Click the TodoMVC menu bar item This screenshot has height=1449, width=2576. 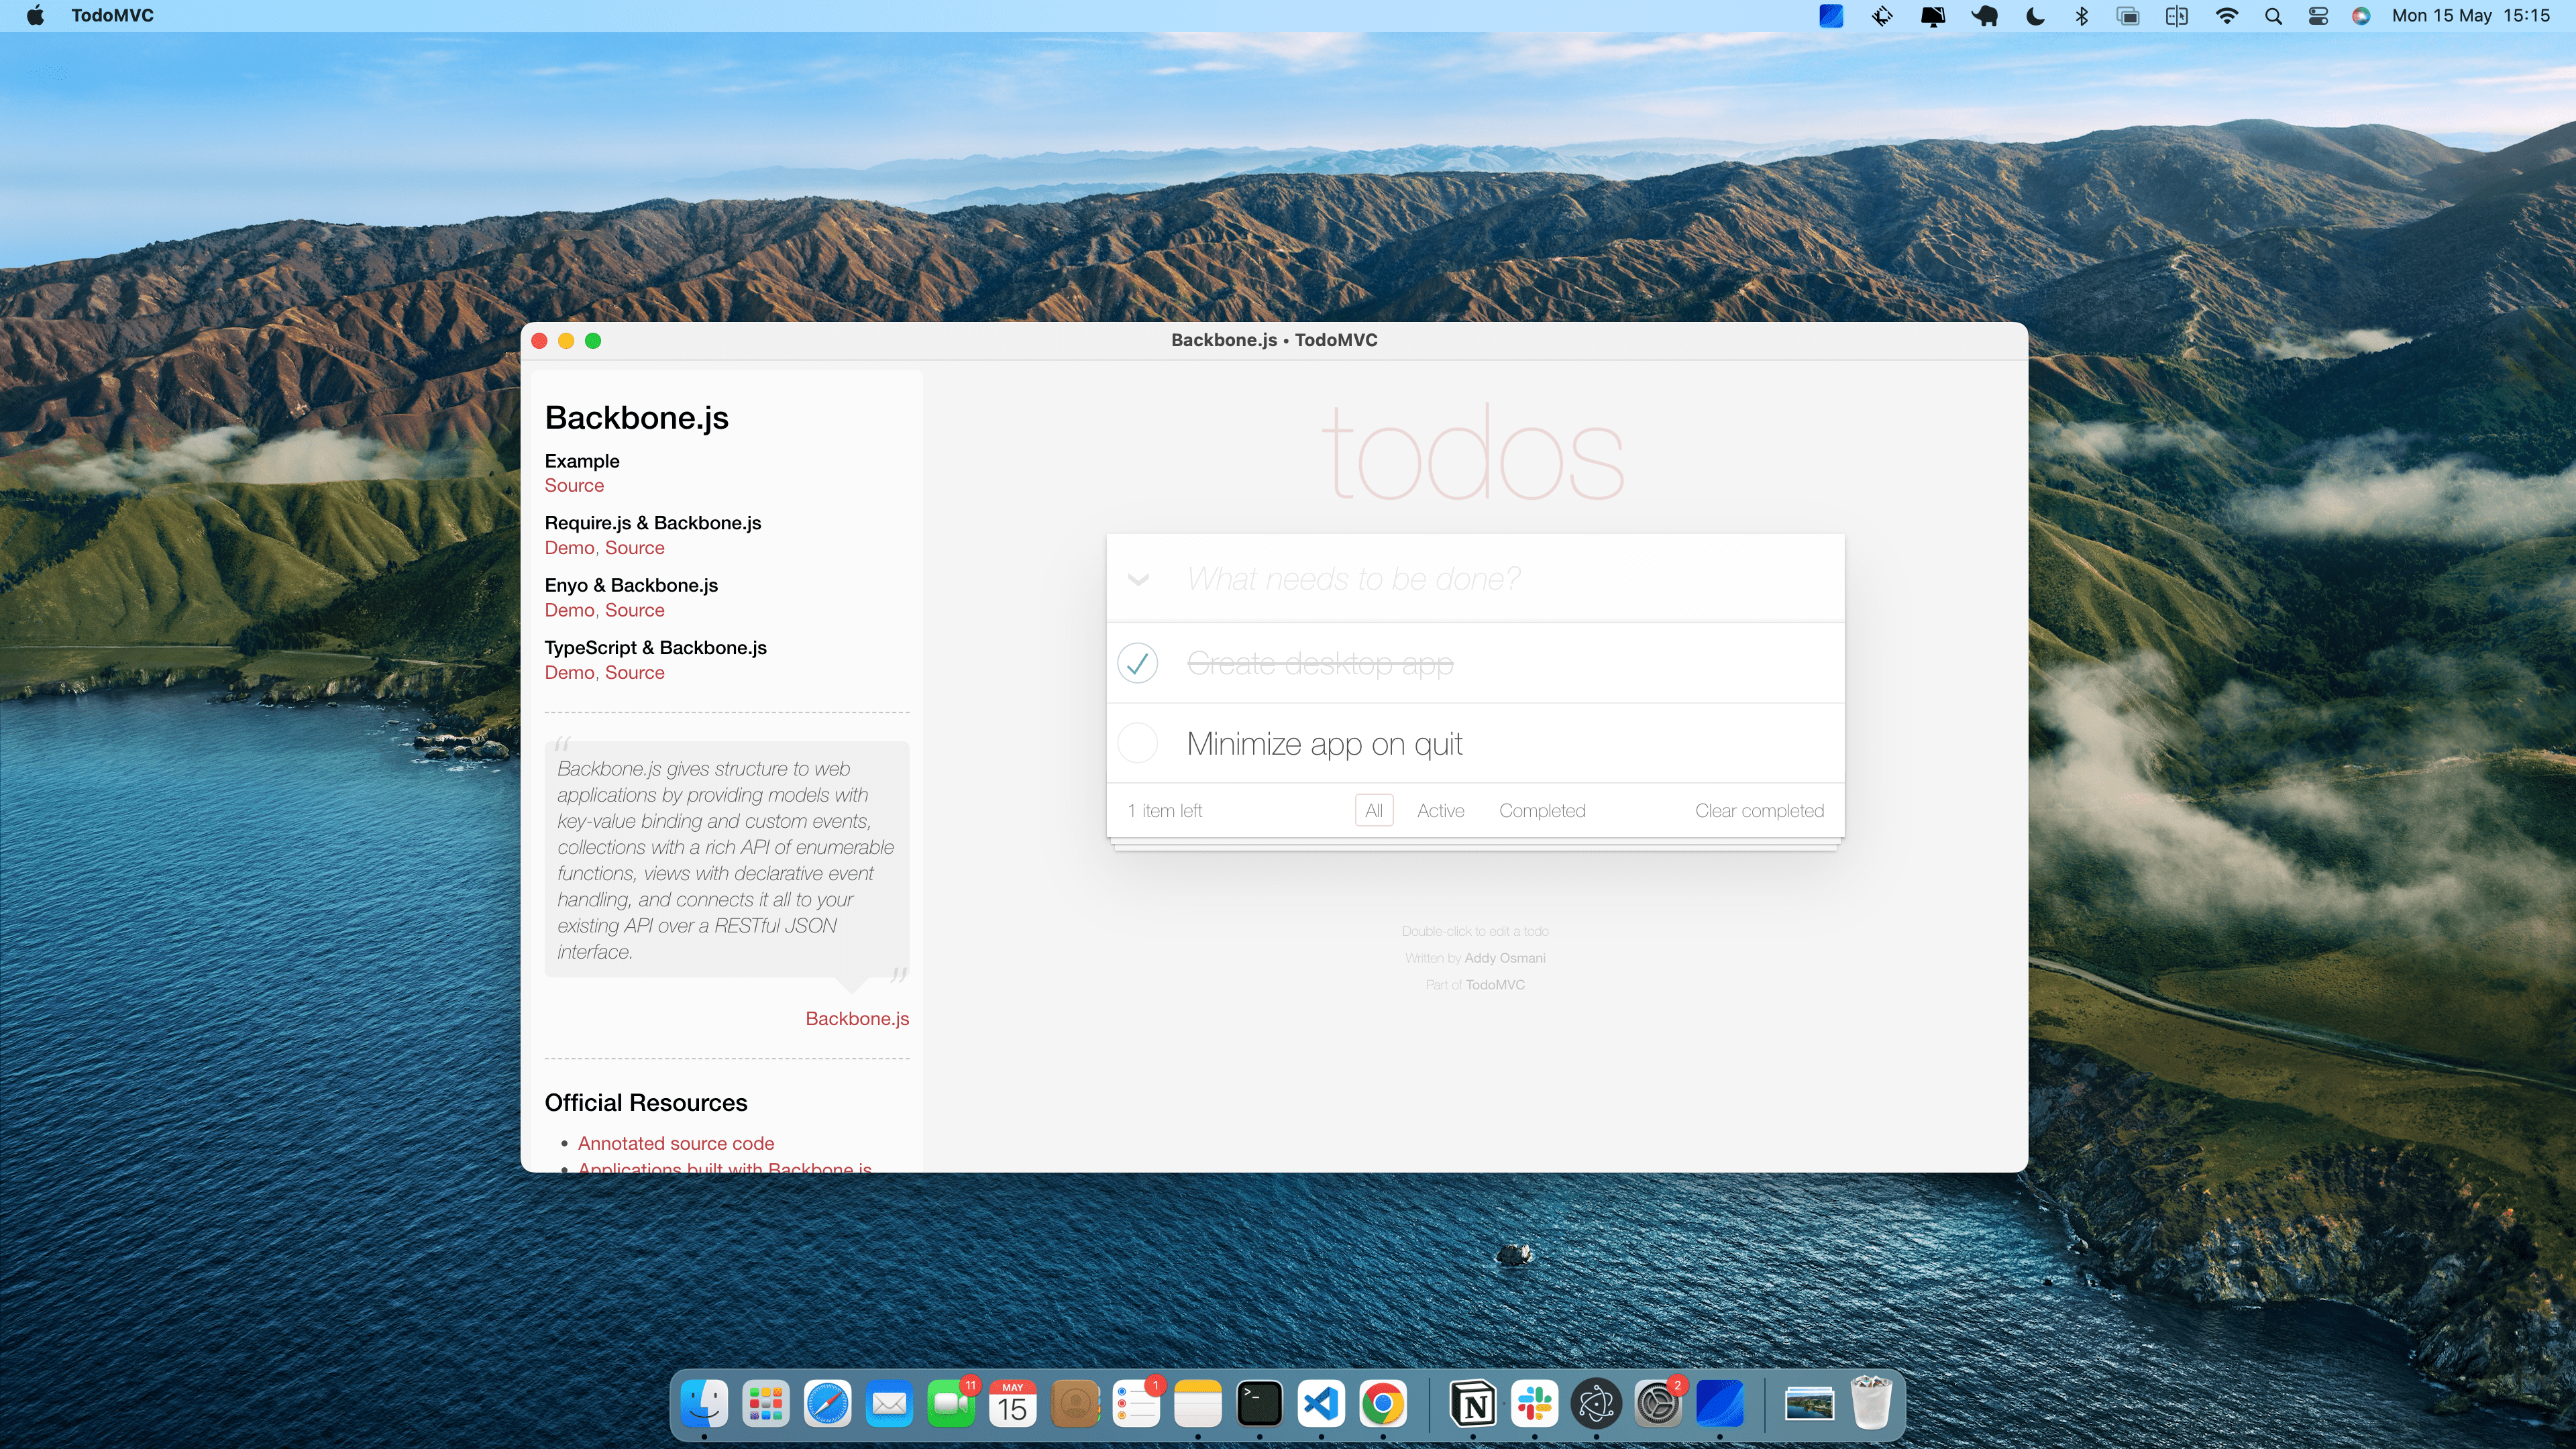click(x=110, y=16)
